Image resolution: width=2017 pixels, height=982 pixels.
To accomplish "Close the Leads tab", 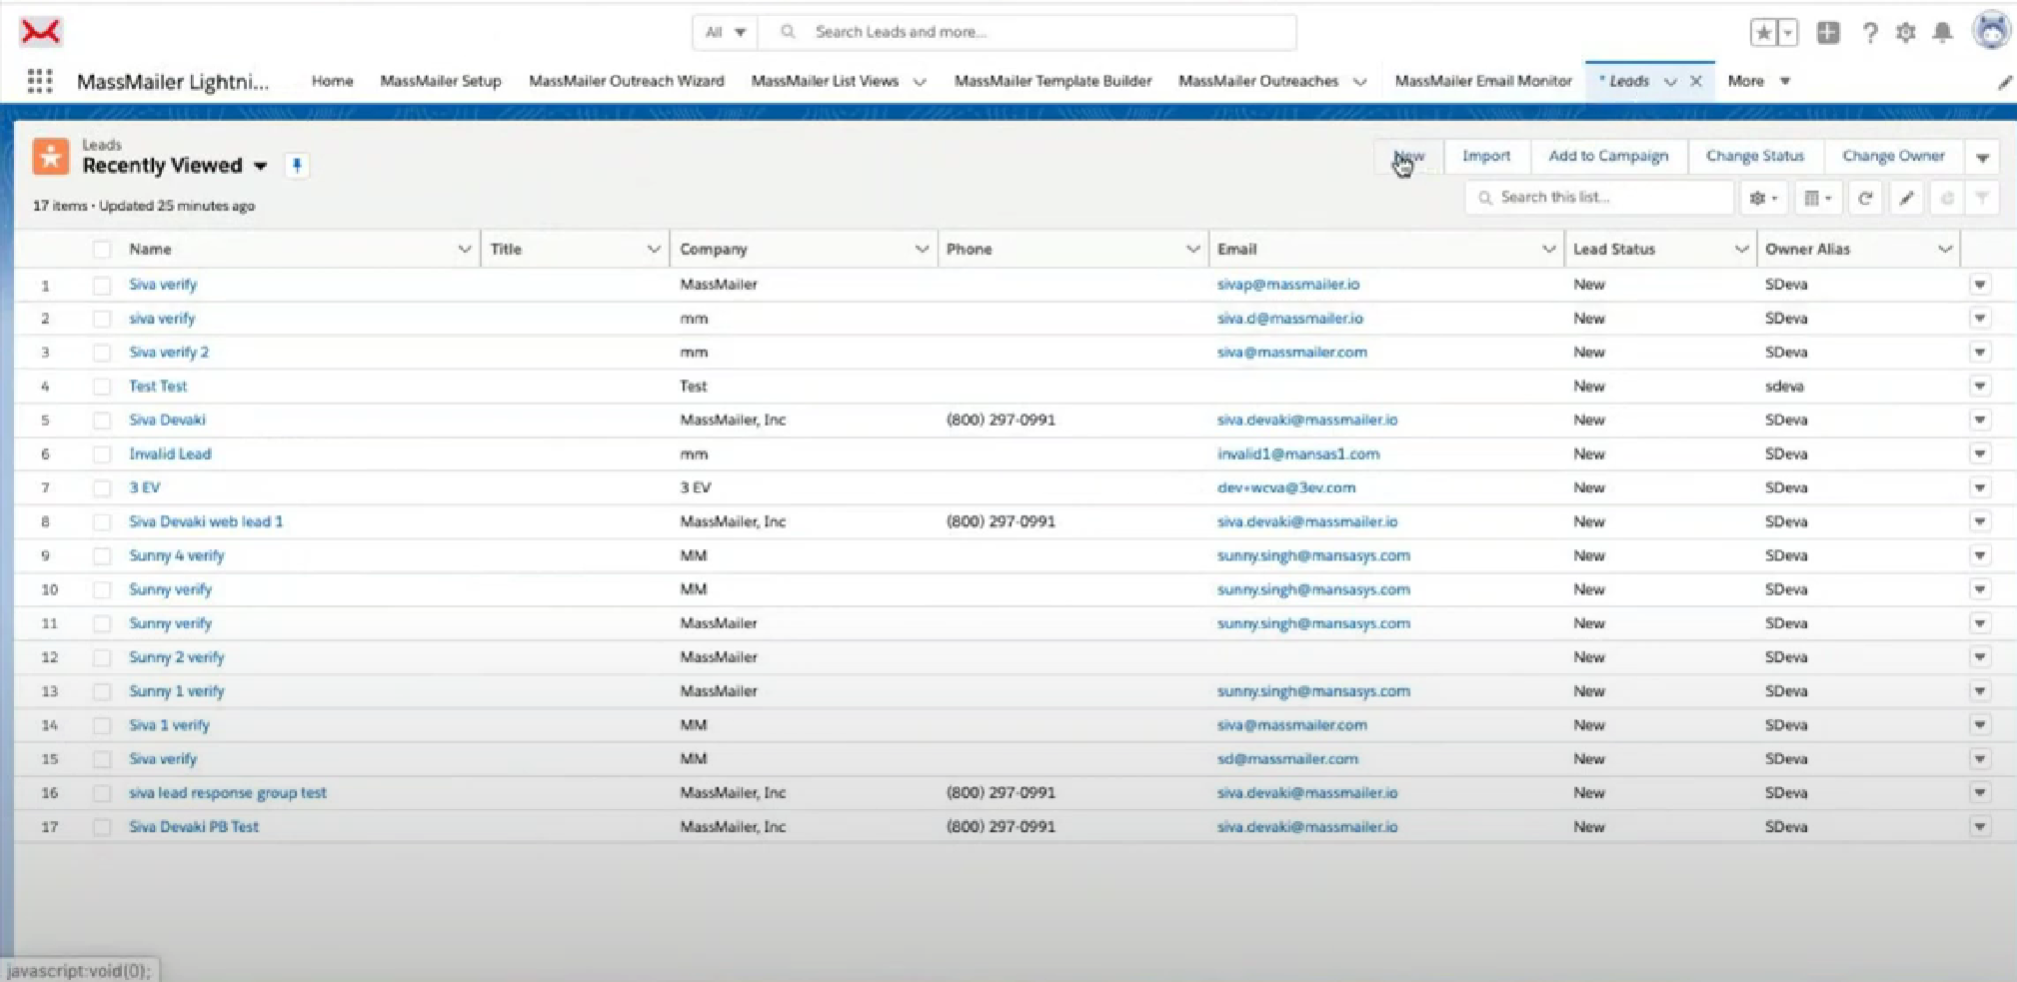I will (1696, 81).
